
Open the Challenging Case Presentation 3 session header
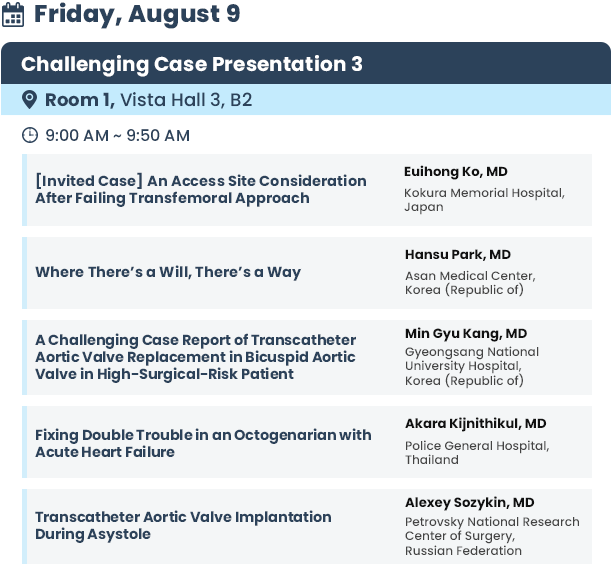pos(306,63)
